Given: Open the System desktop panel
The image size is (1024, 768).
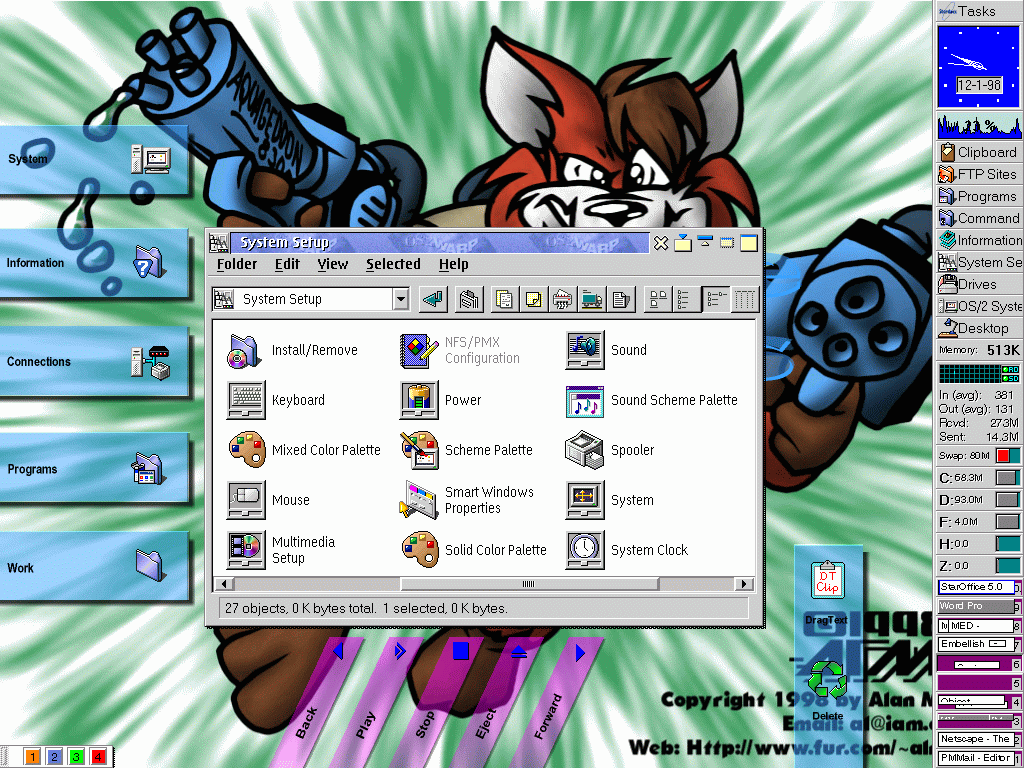Looking at the screenshot, I should [94, 159].
